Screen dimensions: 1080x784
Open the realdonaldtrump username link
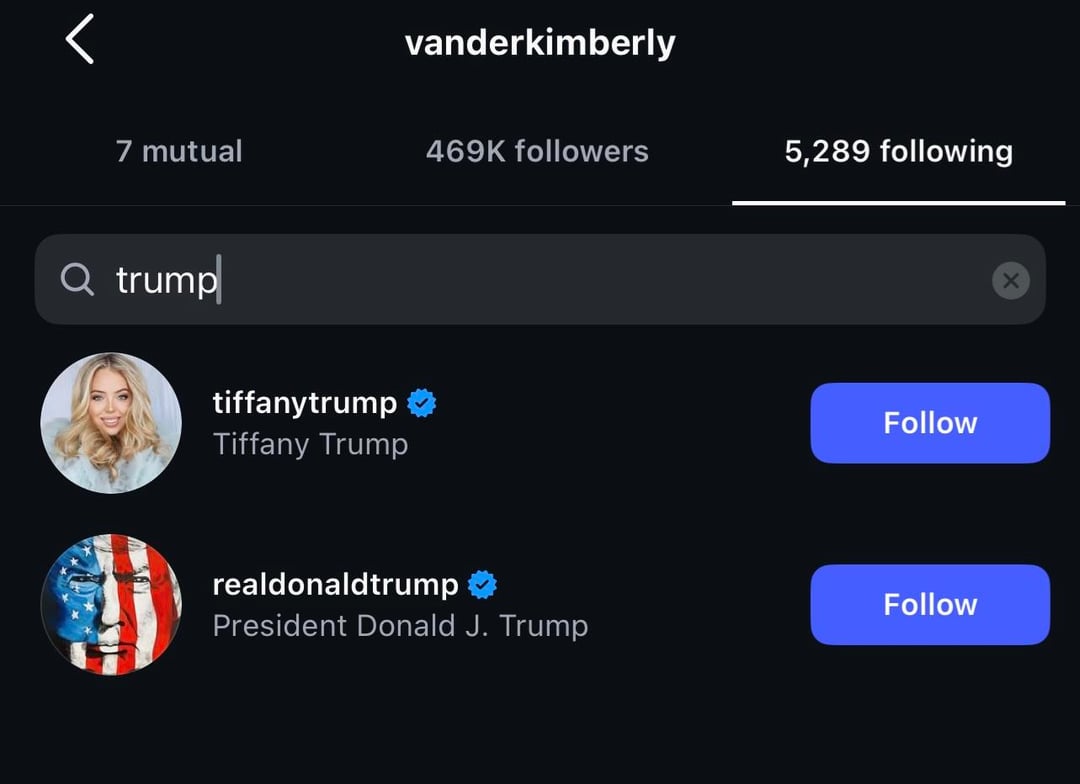pyautogui.click(x=336, y=584)
